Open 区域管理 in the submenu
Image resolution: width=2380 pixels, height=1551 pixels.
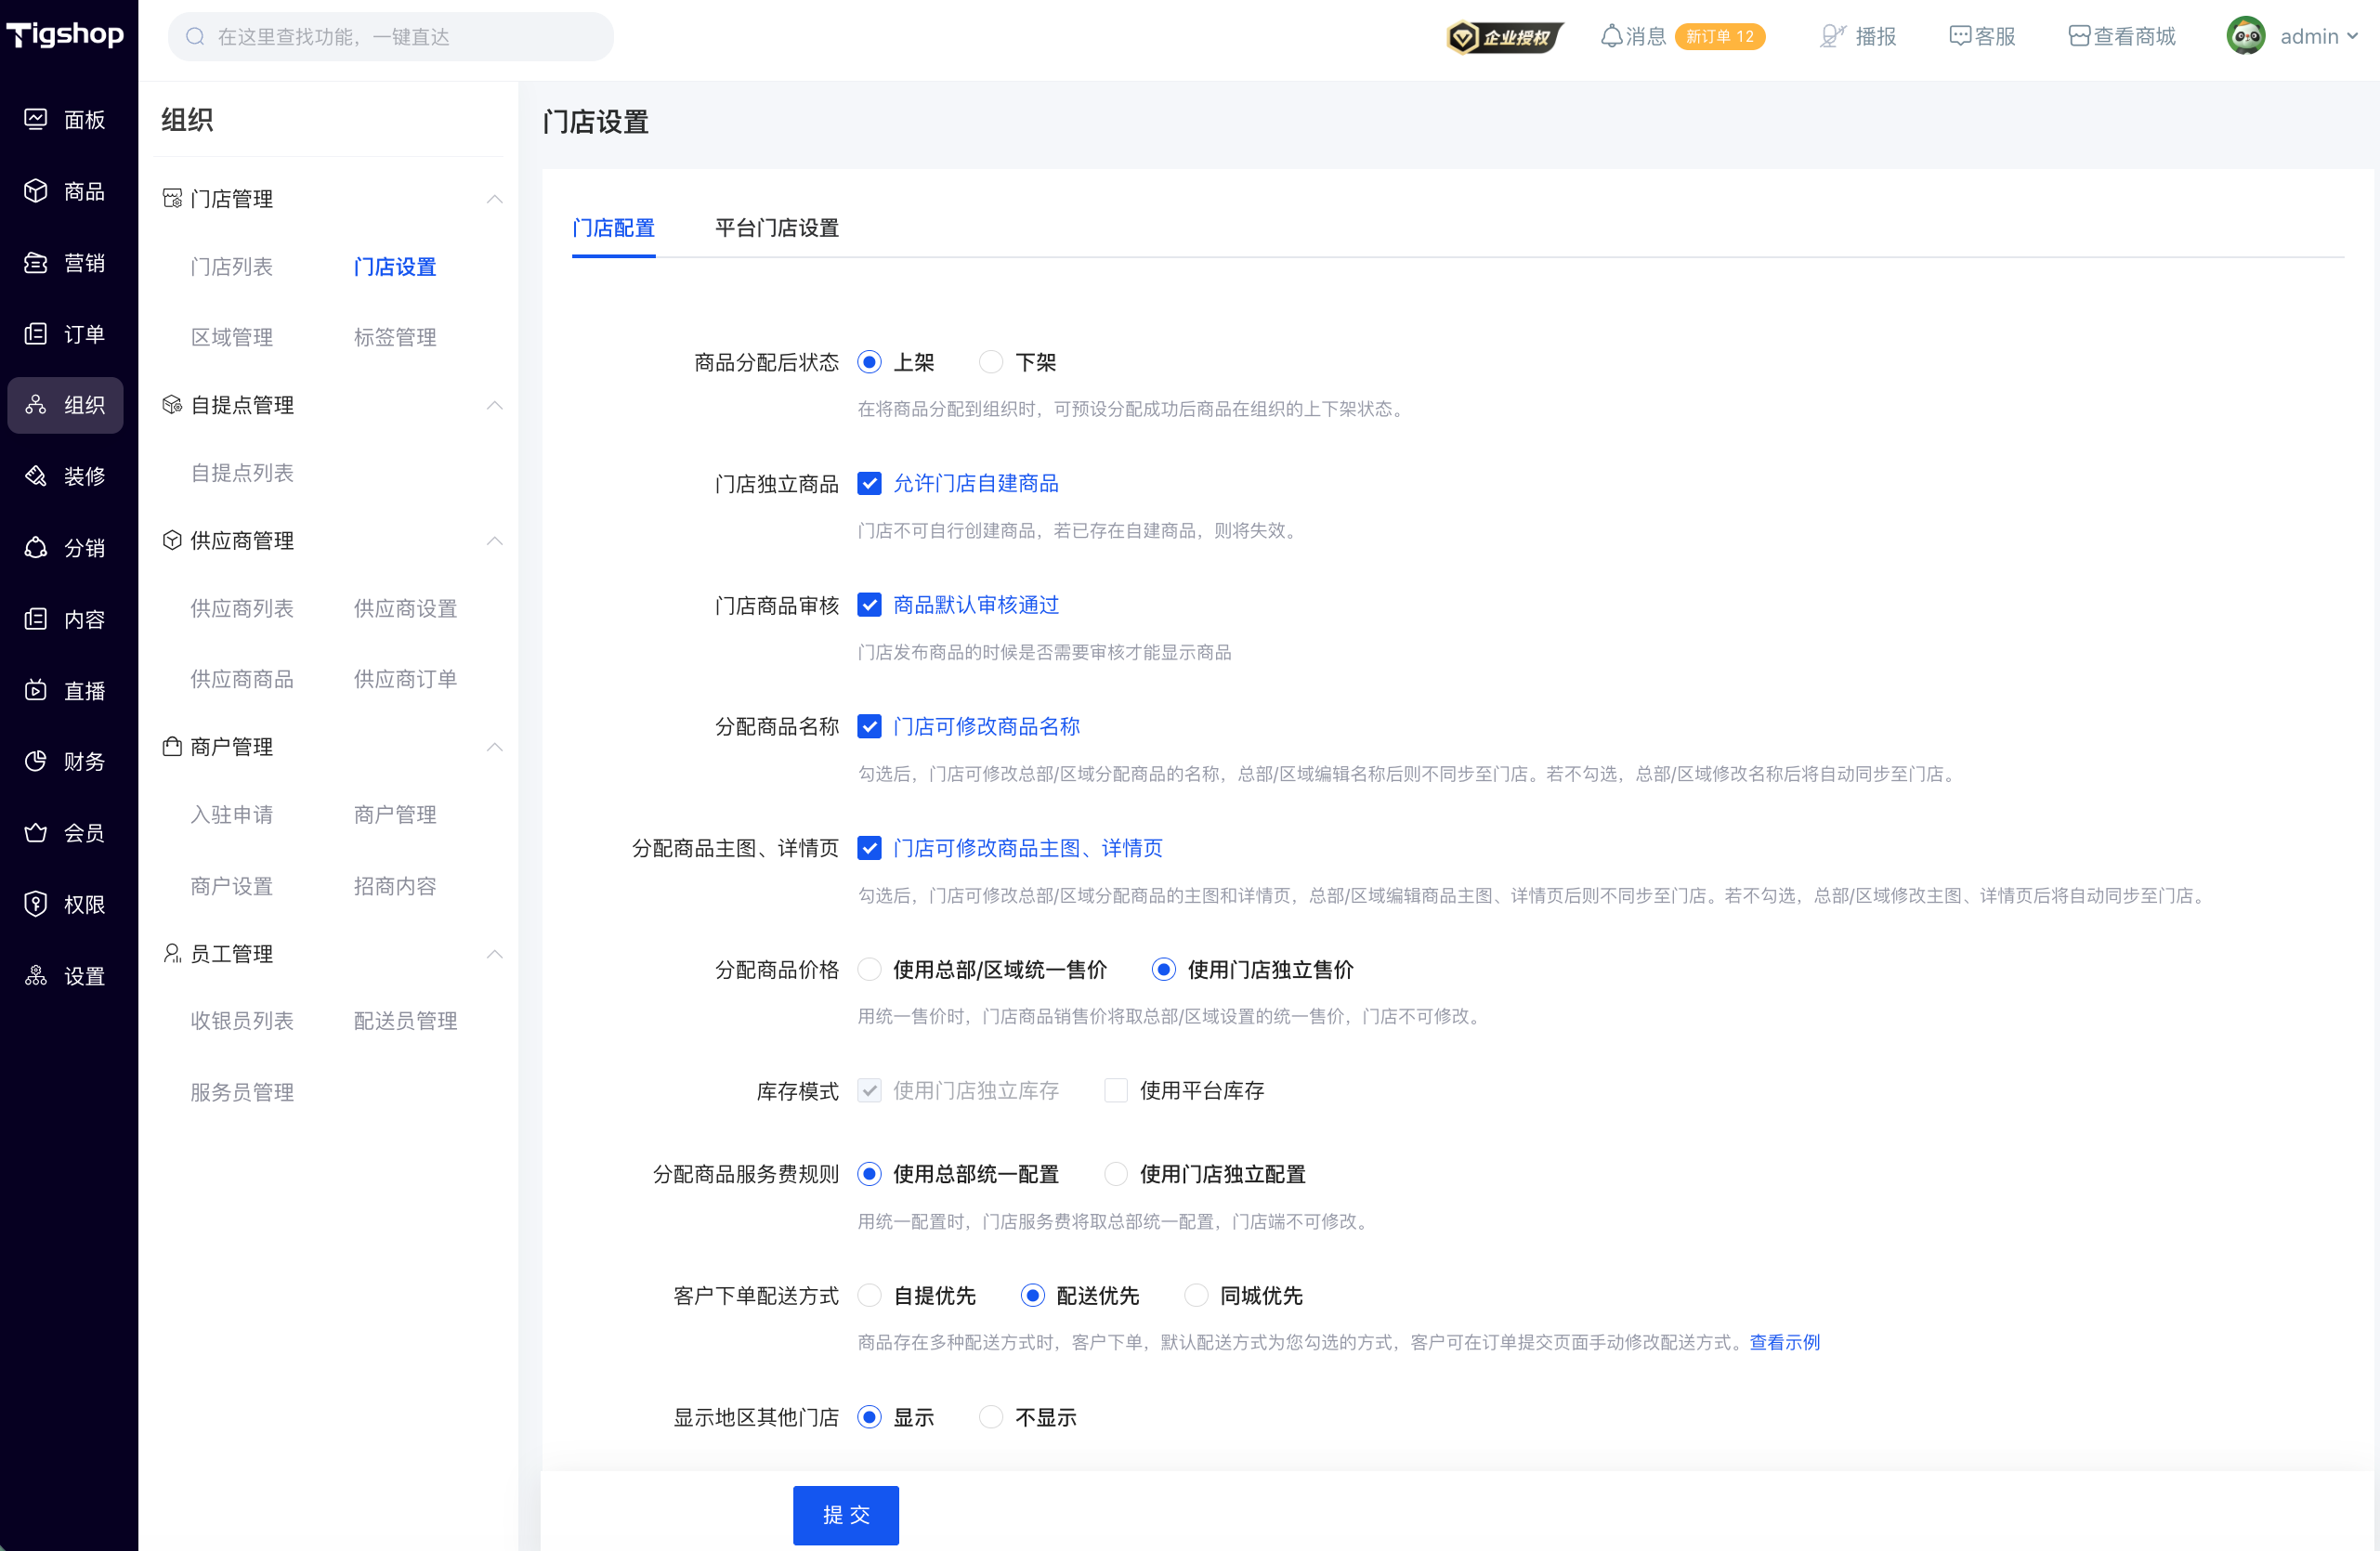point(232,337)
